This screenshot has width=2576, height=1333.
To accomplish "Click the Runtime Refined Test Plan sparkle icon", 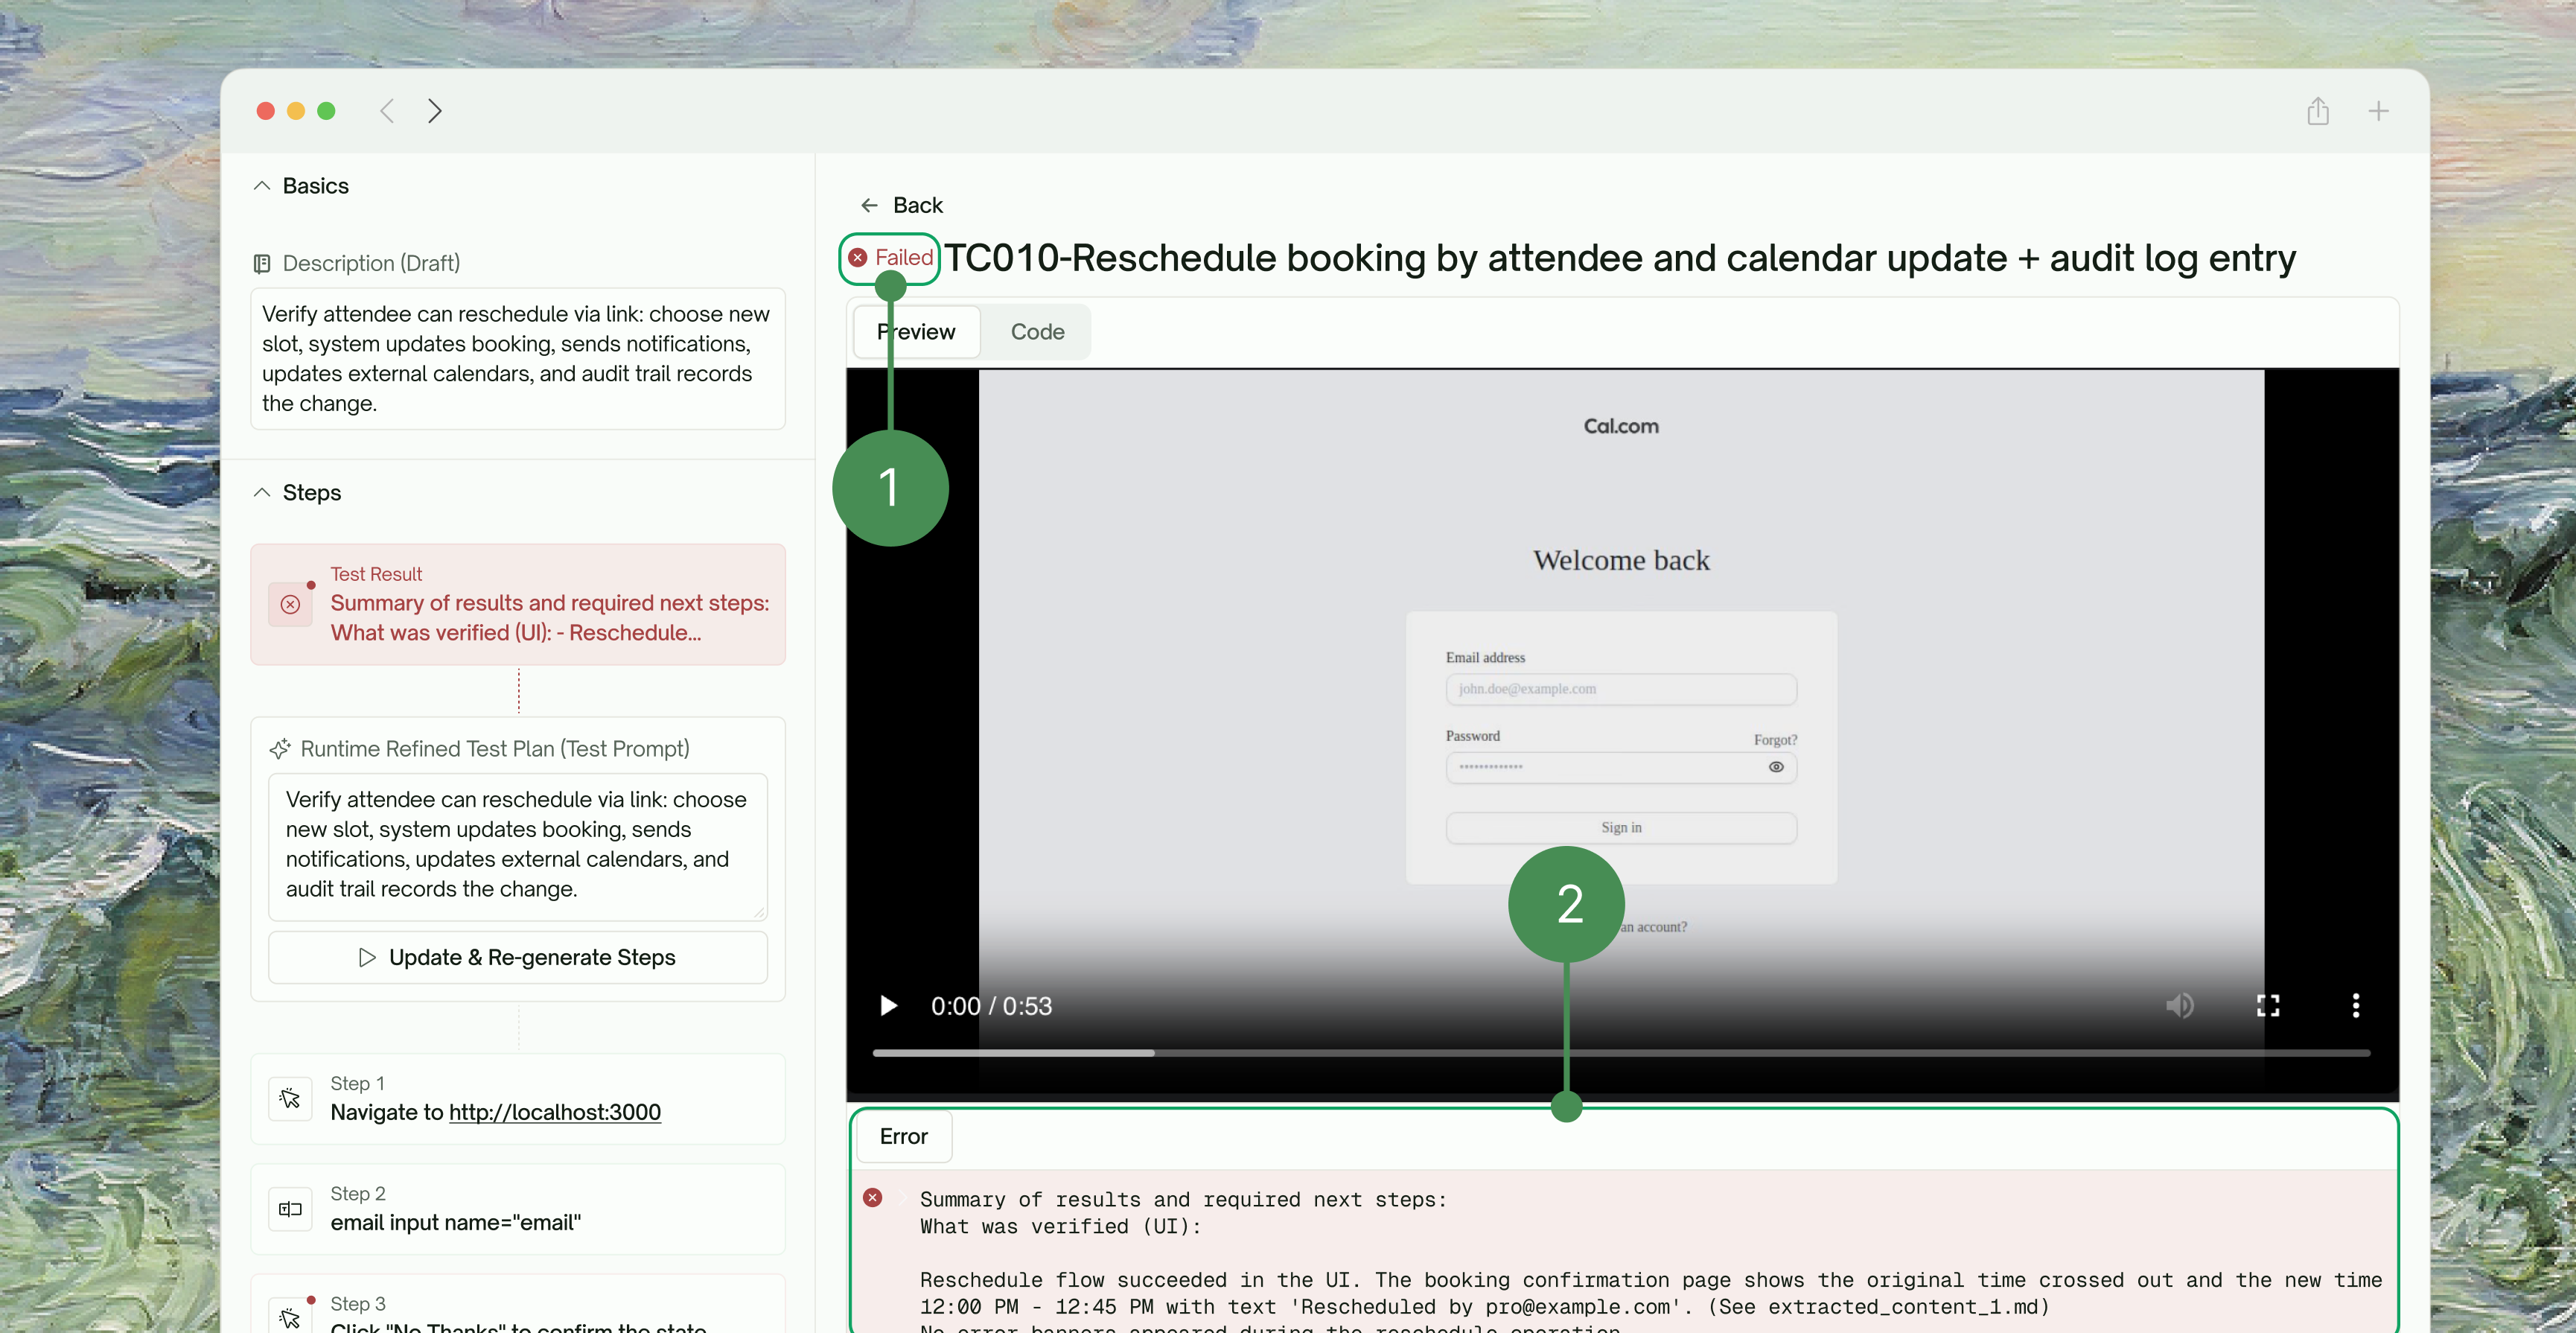I will pos(280,749).
